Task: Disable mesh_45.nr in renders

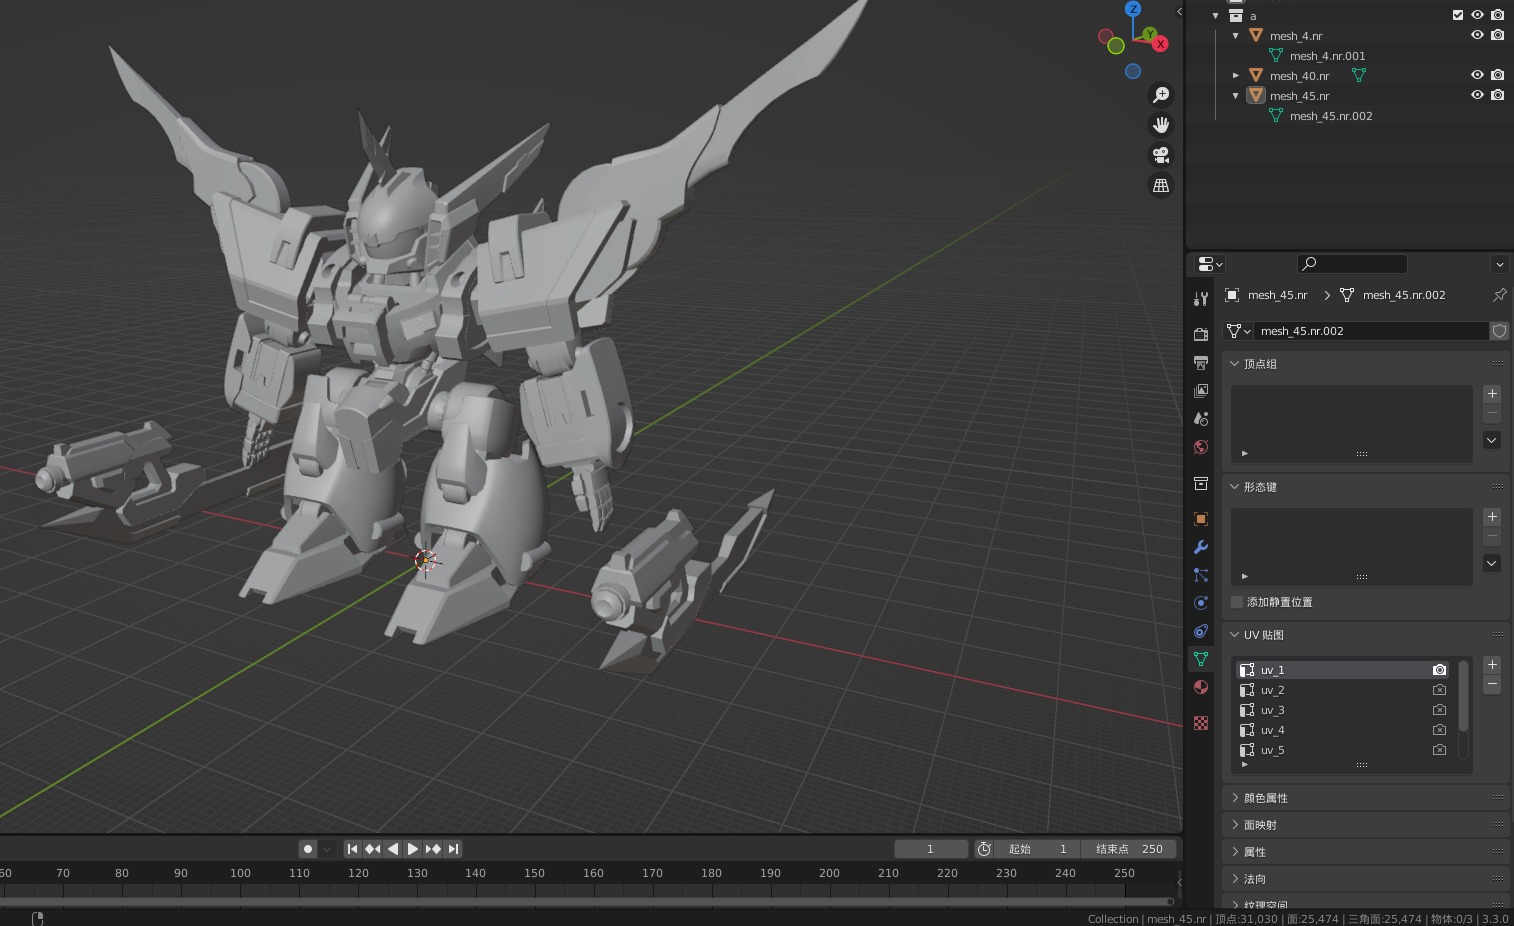Action: 1497,95
